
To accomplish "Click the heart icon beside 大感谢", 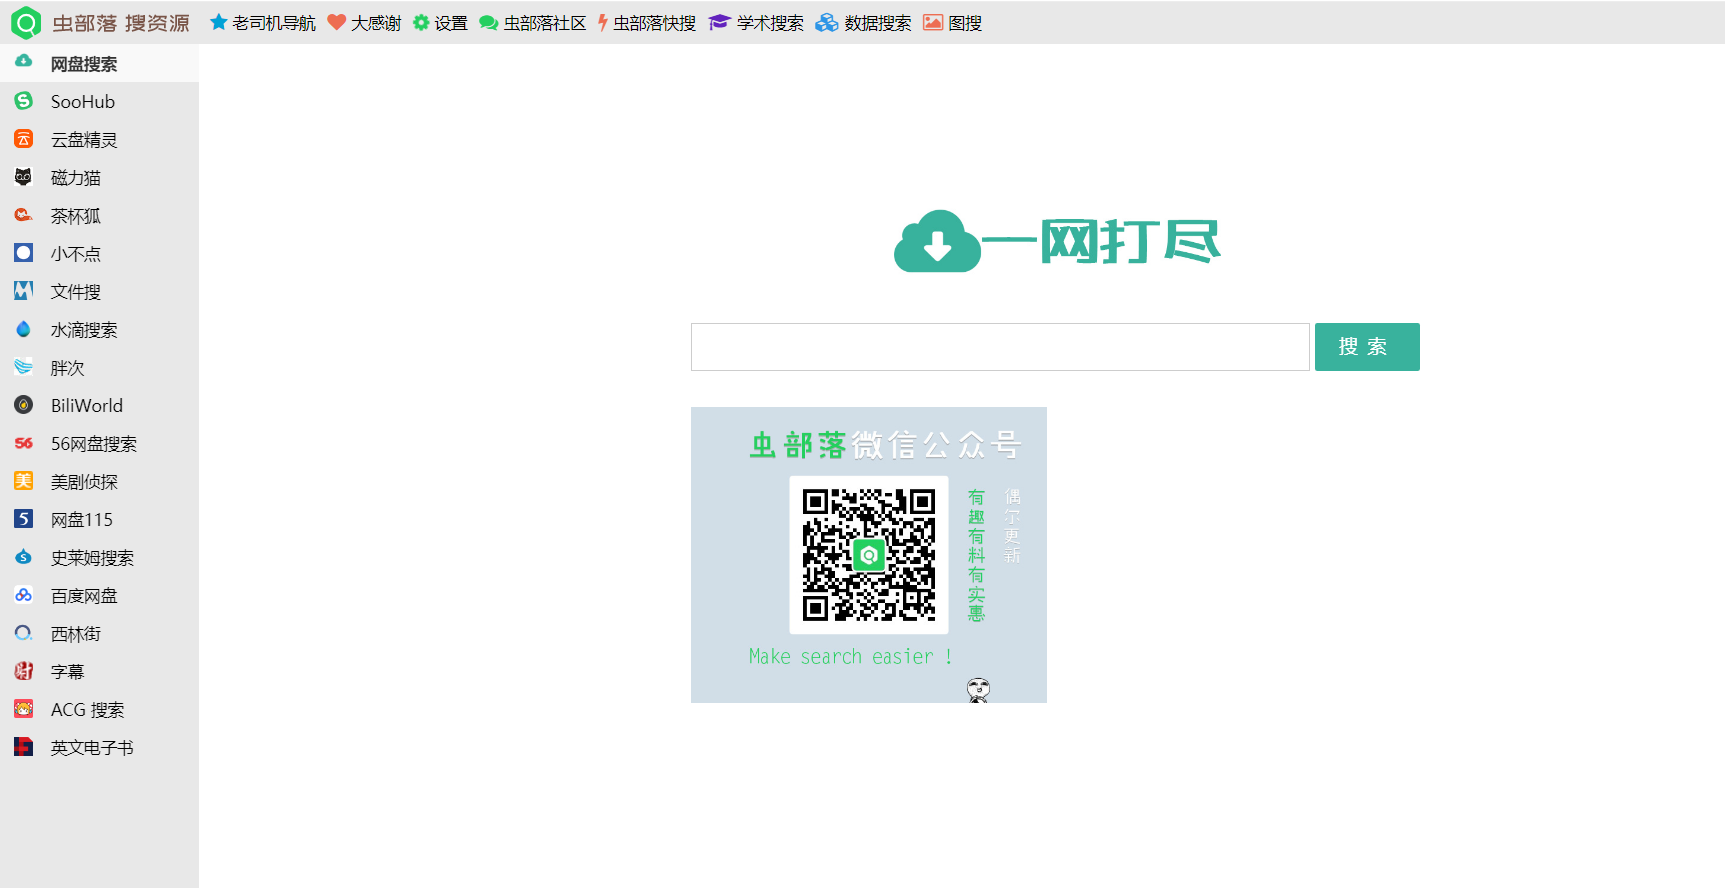I will coord(337,22).
